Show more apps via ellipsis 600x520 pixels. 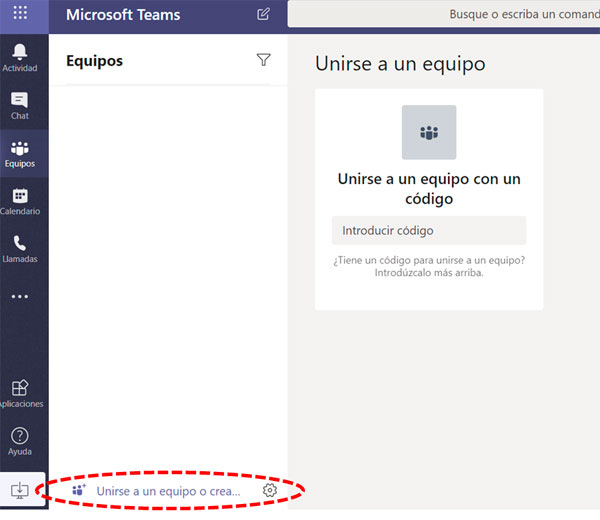pyautogui.click(x=20, y=297)
